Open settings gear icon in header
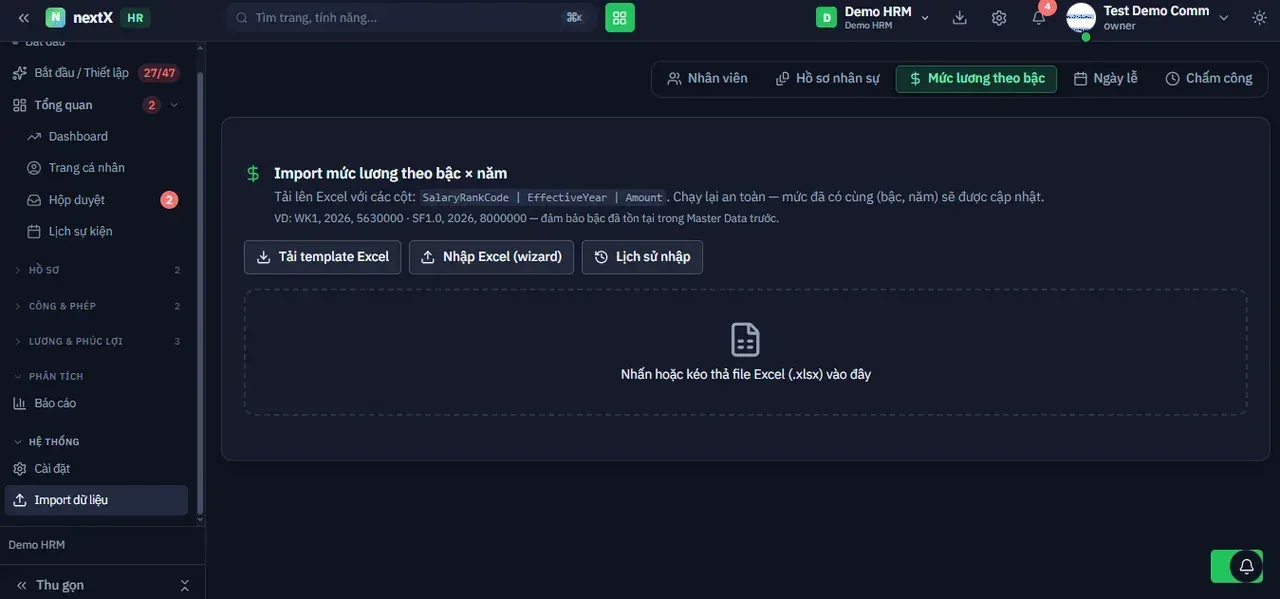Image resolution: width=1280 pixels, height=599 pixels. click(x=999, y=18)
